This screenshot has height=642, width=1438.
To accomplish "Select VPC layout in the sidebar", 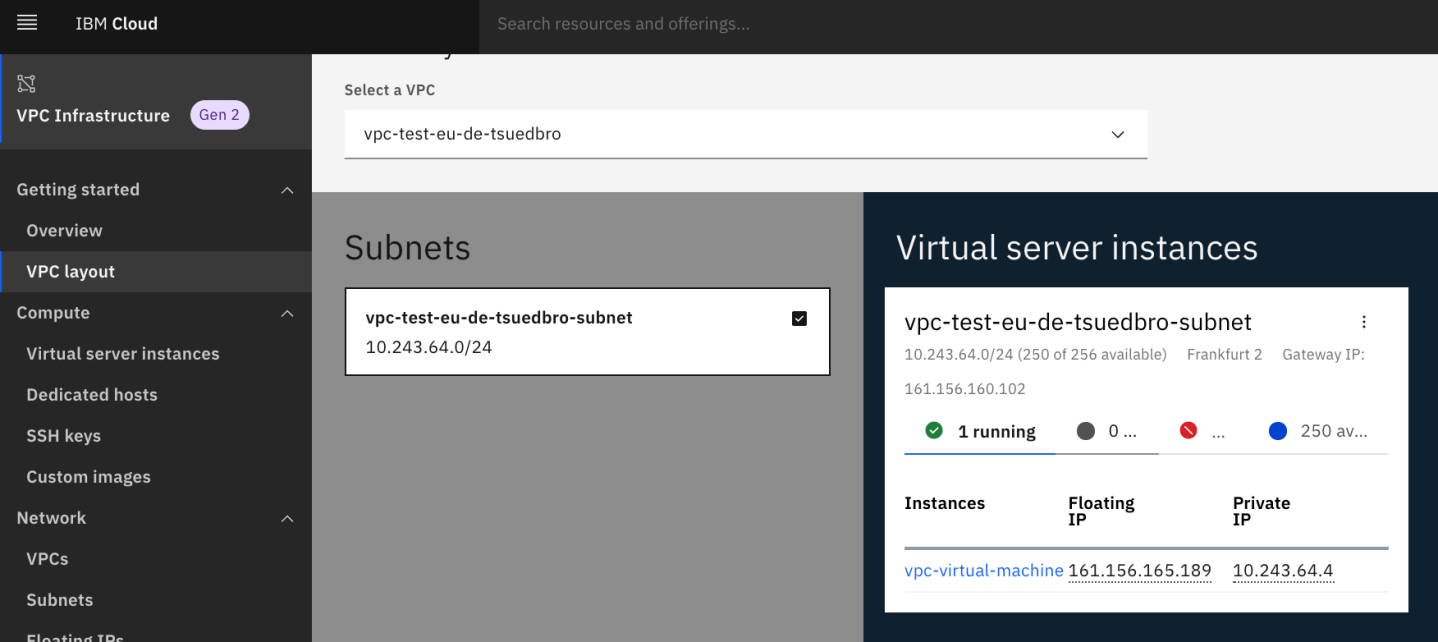I will click(70, 271).
